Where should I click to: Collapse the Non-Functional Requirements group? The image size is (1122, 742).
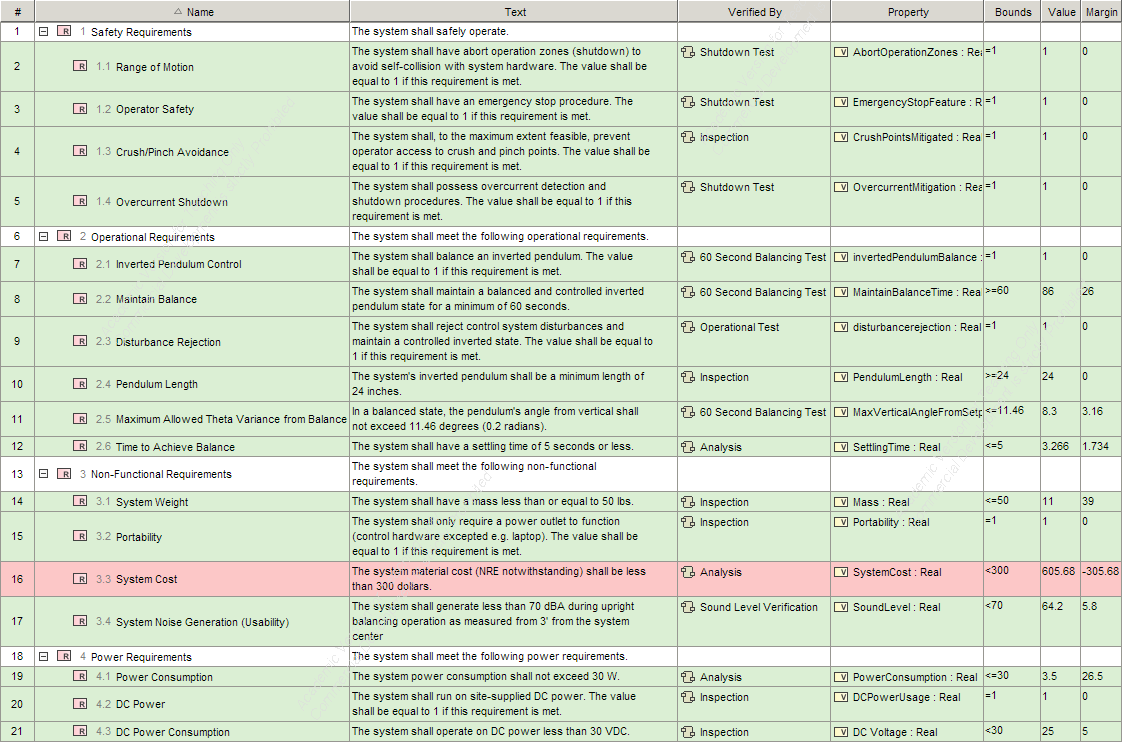click(x=44, y=474)
